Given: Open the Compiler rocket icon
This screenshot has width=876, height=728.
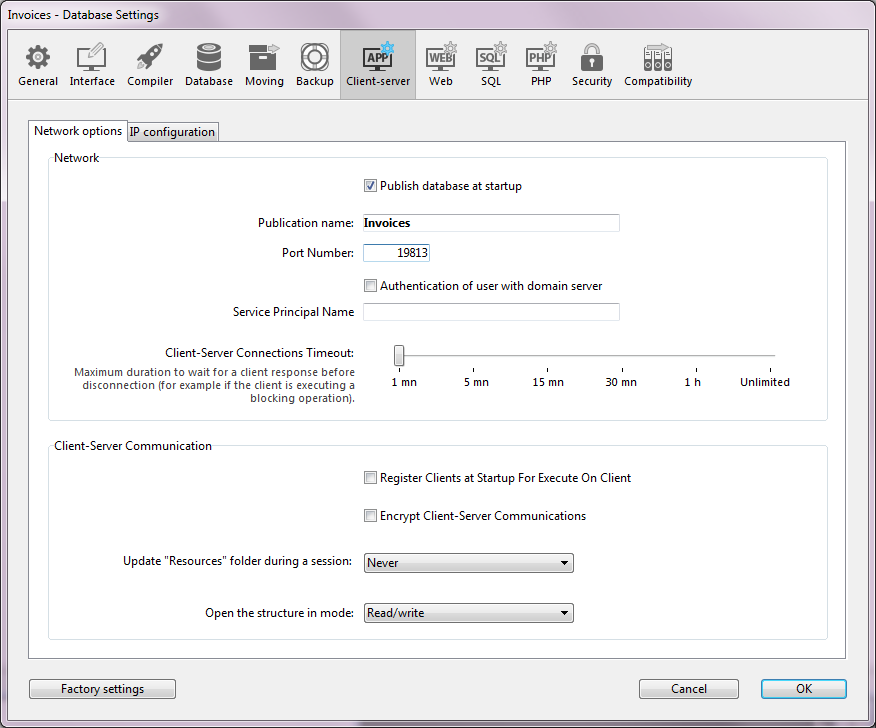Looking at the screenshot, I should [x=150, y=66].
